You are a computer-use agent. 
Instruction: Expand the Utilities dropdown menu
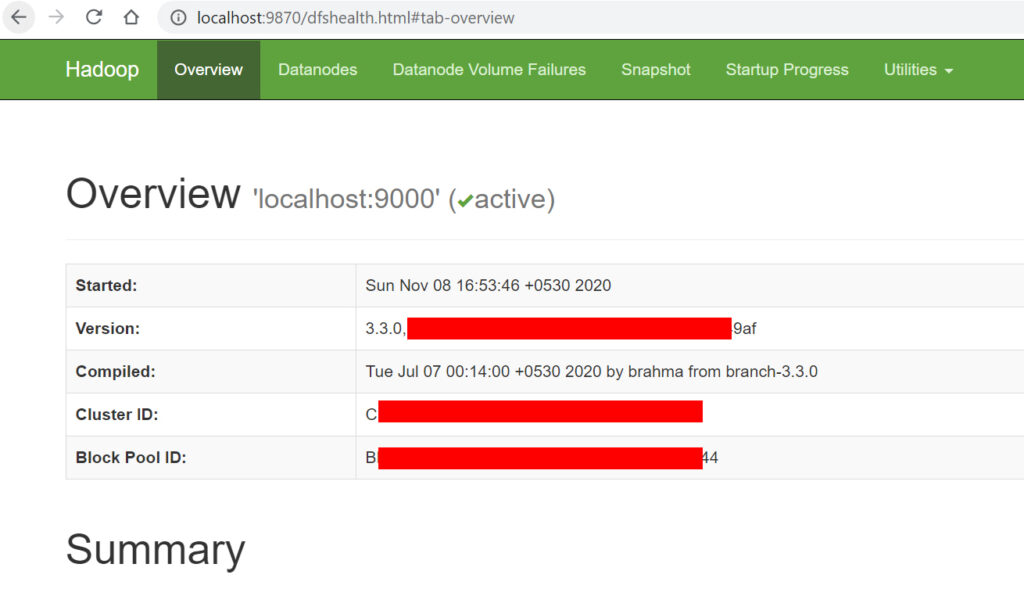(917, 70)
